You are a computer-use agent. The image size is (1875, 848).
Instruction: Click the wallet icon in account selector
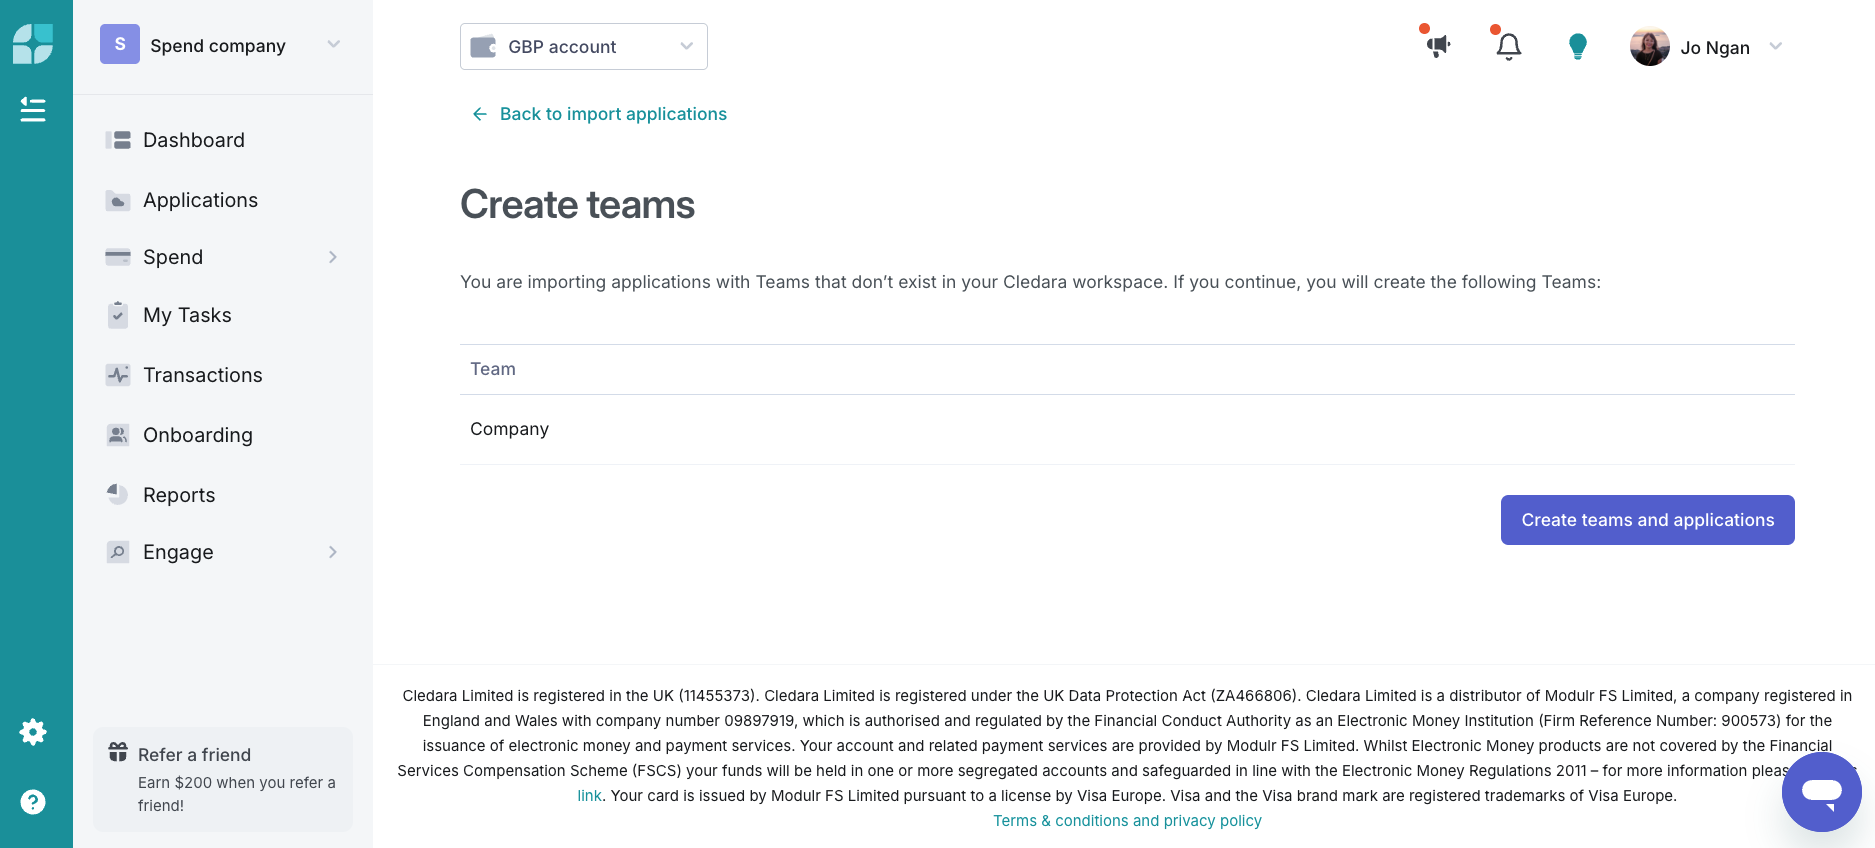click(x=484, y=47)
